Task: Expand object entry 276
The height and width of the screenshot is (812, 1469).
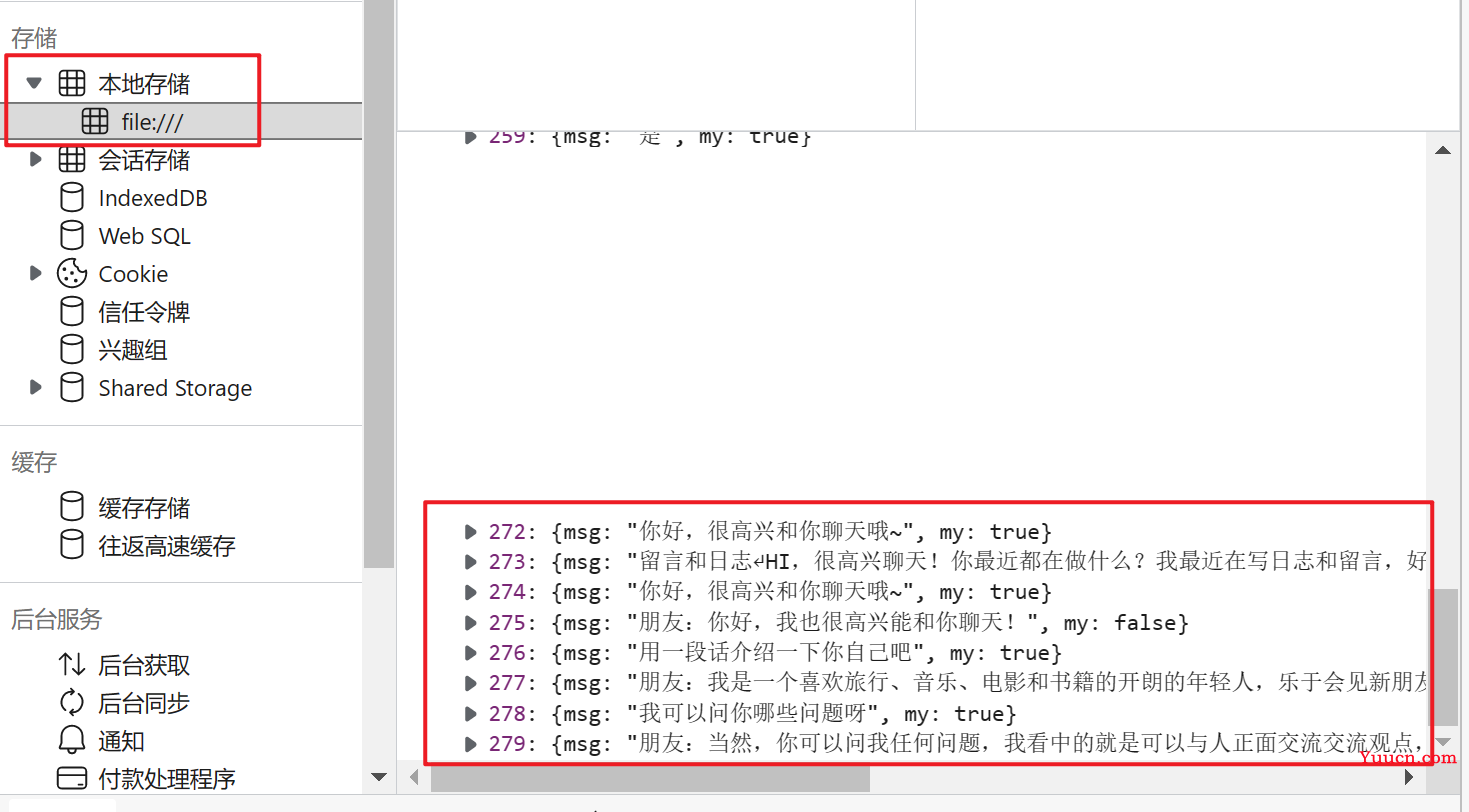Action: pyautogui.click(x=470, y=653)
